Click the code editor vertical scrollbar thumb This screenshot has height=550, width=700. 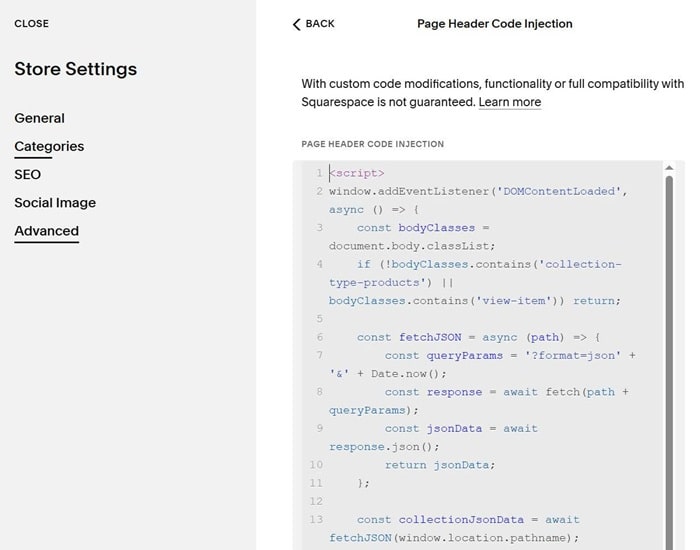tap(669, 360)
